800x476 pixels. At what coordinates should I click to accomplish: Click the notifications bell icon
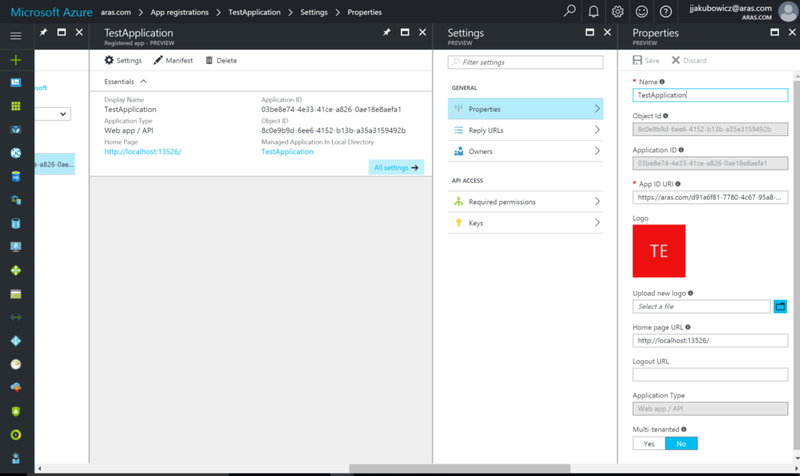594,12
